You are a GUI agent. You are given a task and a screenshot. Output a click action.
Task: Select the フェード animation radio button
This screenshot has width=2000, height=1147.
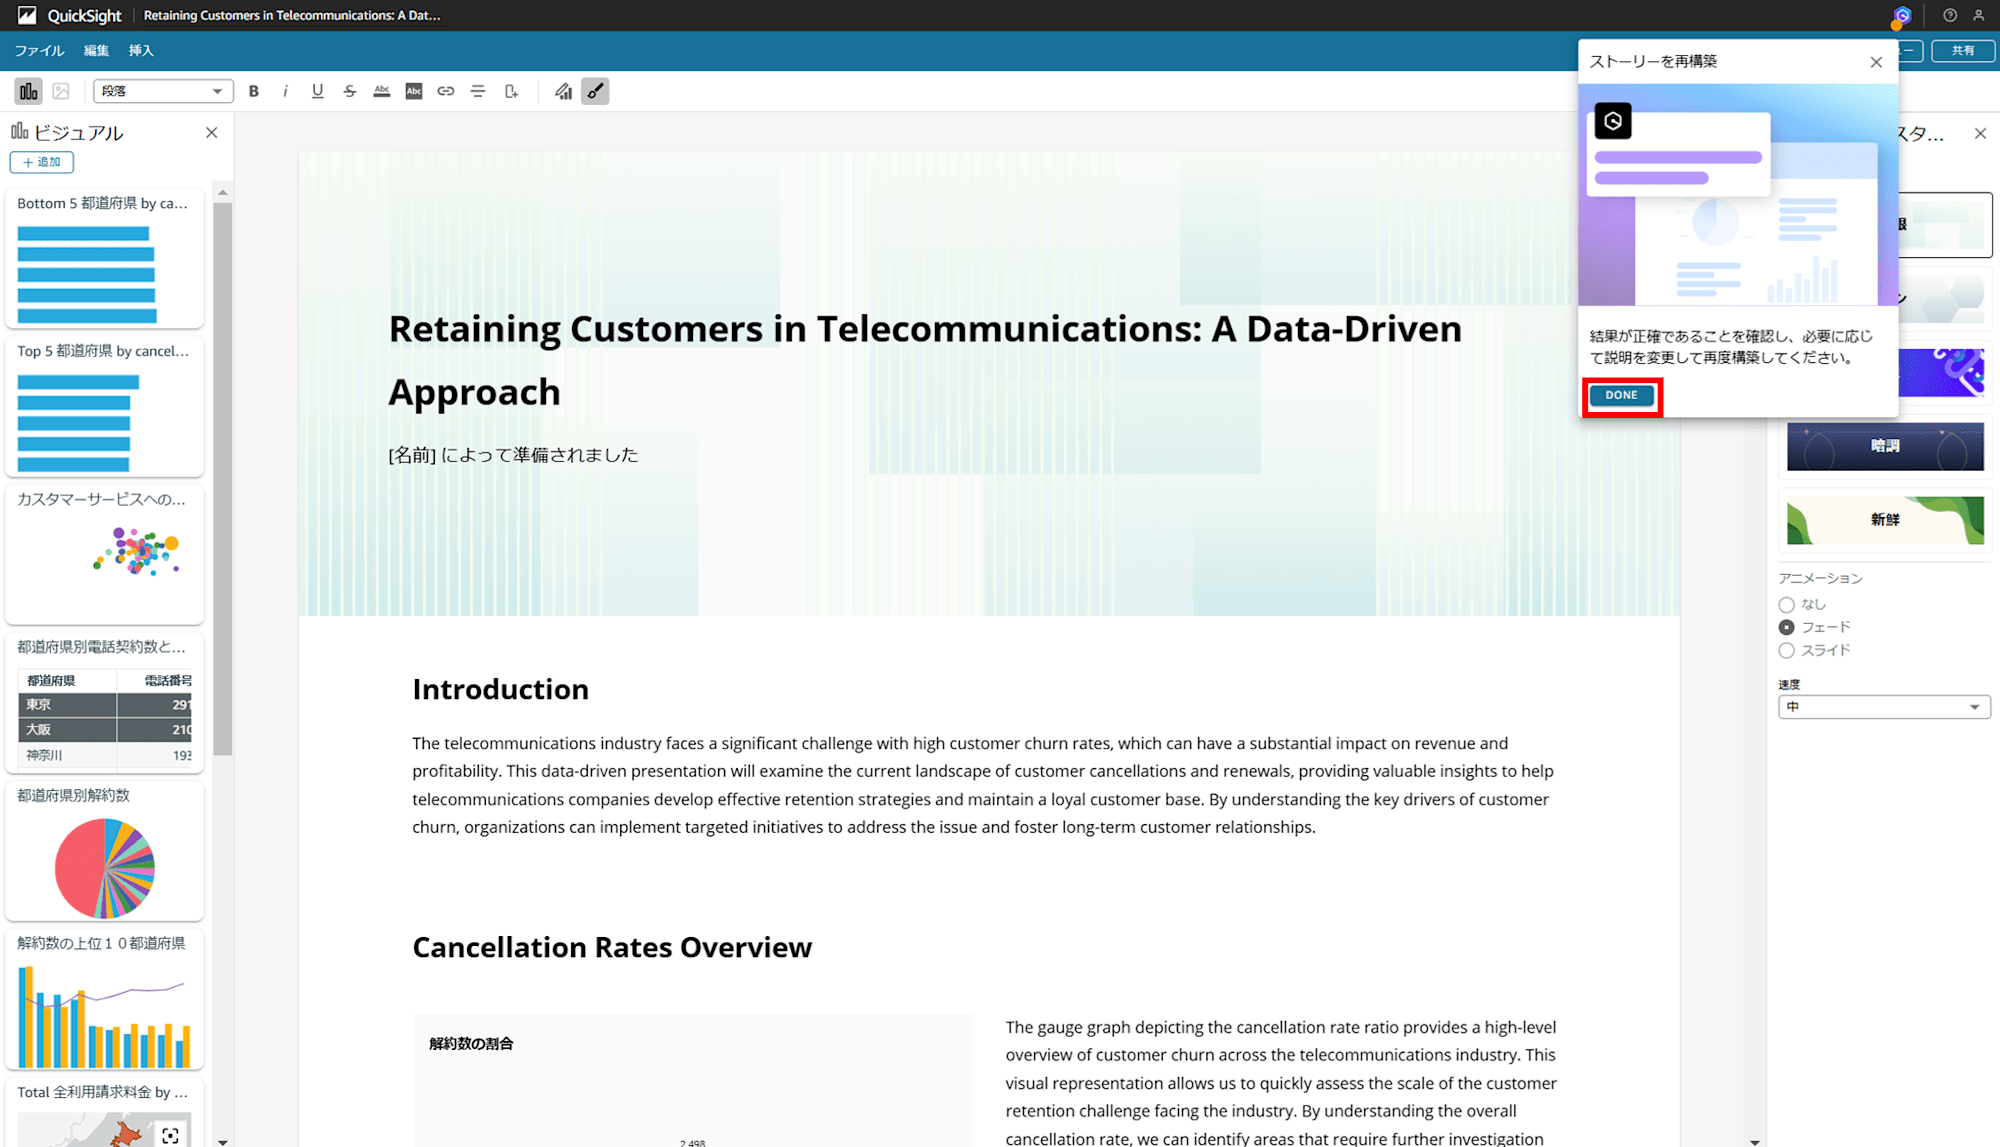[x=1786, y=628]
